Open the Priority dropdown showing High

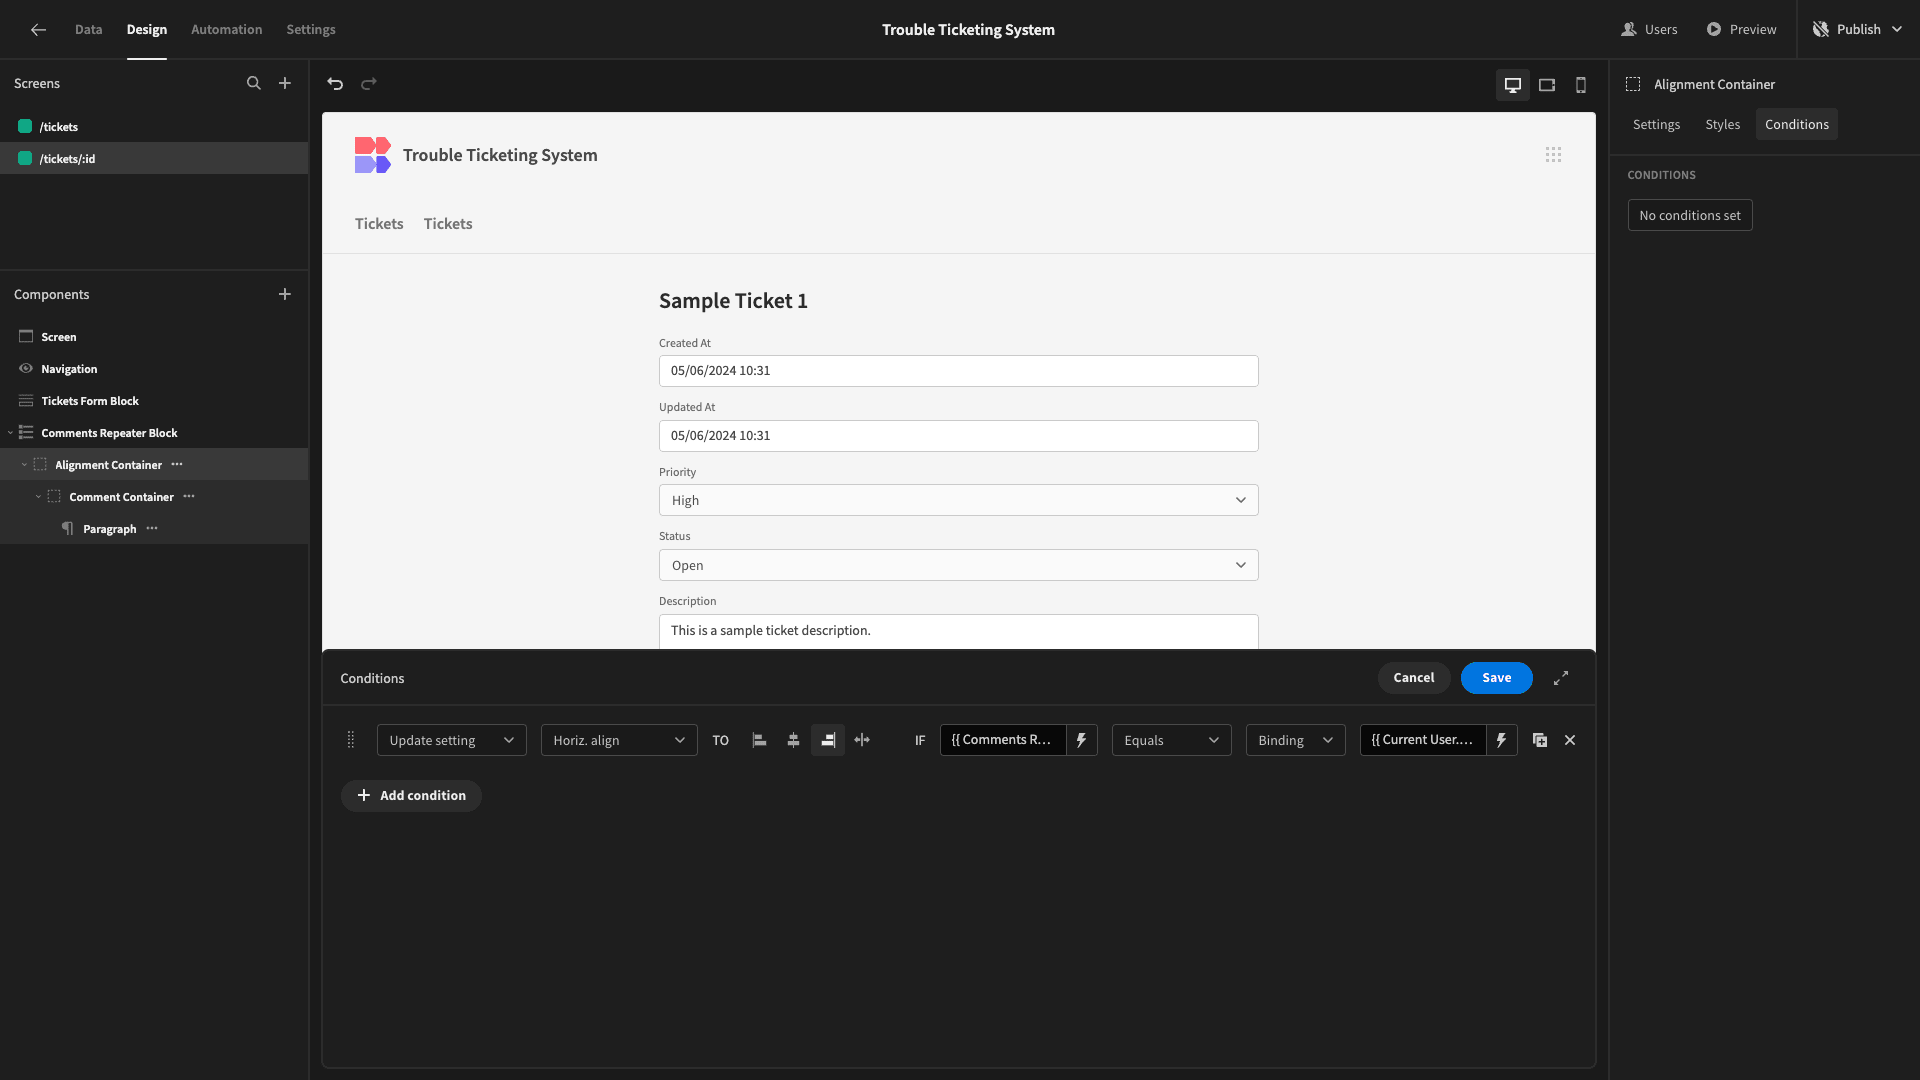958,500
